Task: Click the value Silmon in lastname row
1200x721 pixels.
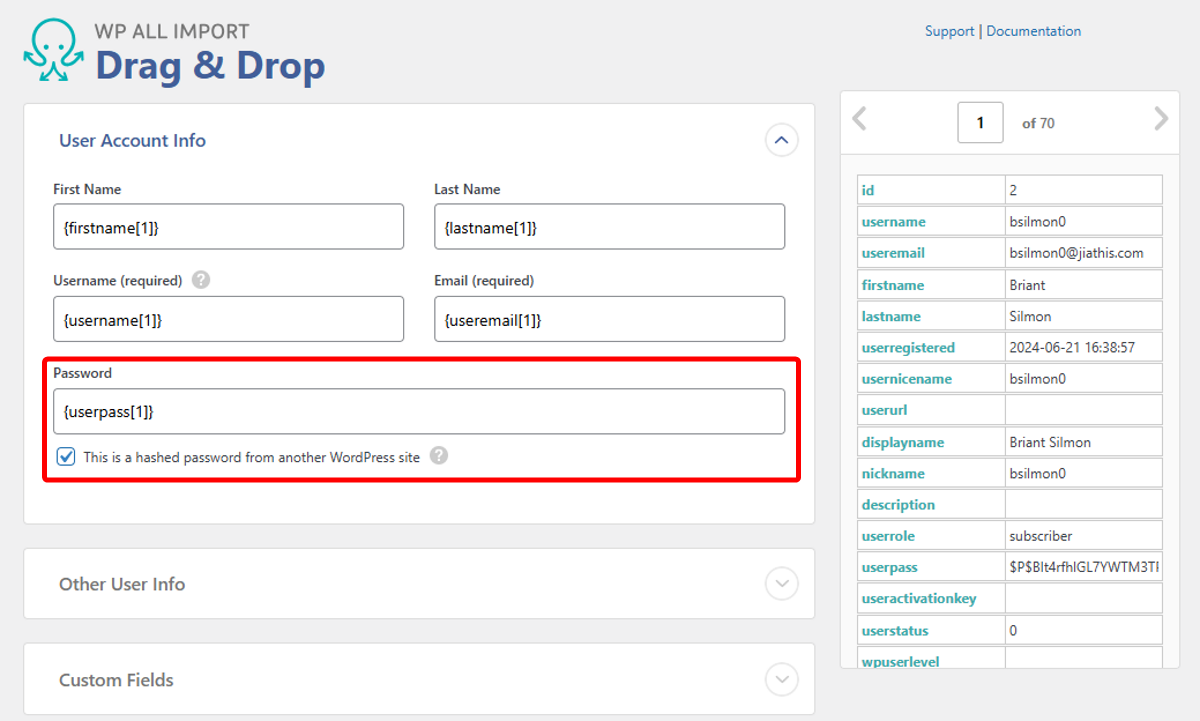Action: pyautogui.click(x=1030, y=316)
